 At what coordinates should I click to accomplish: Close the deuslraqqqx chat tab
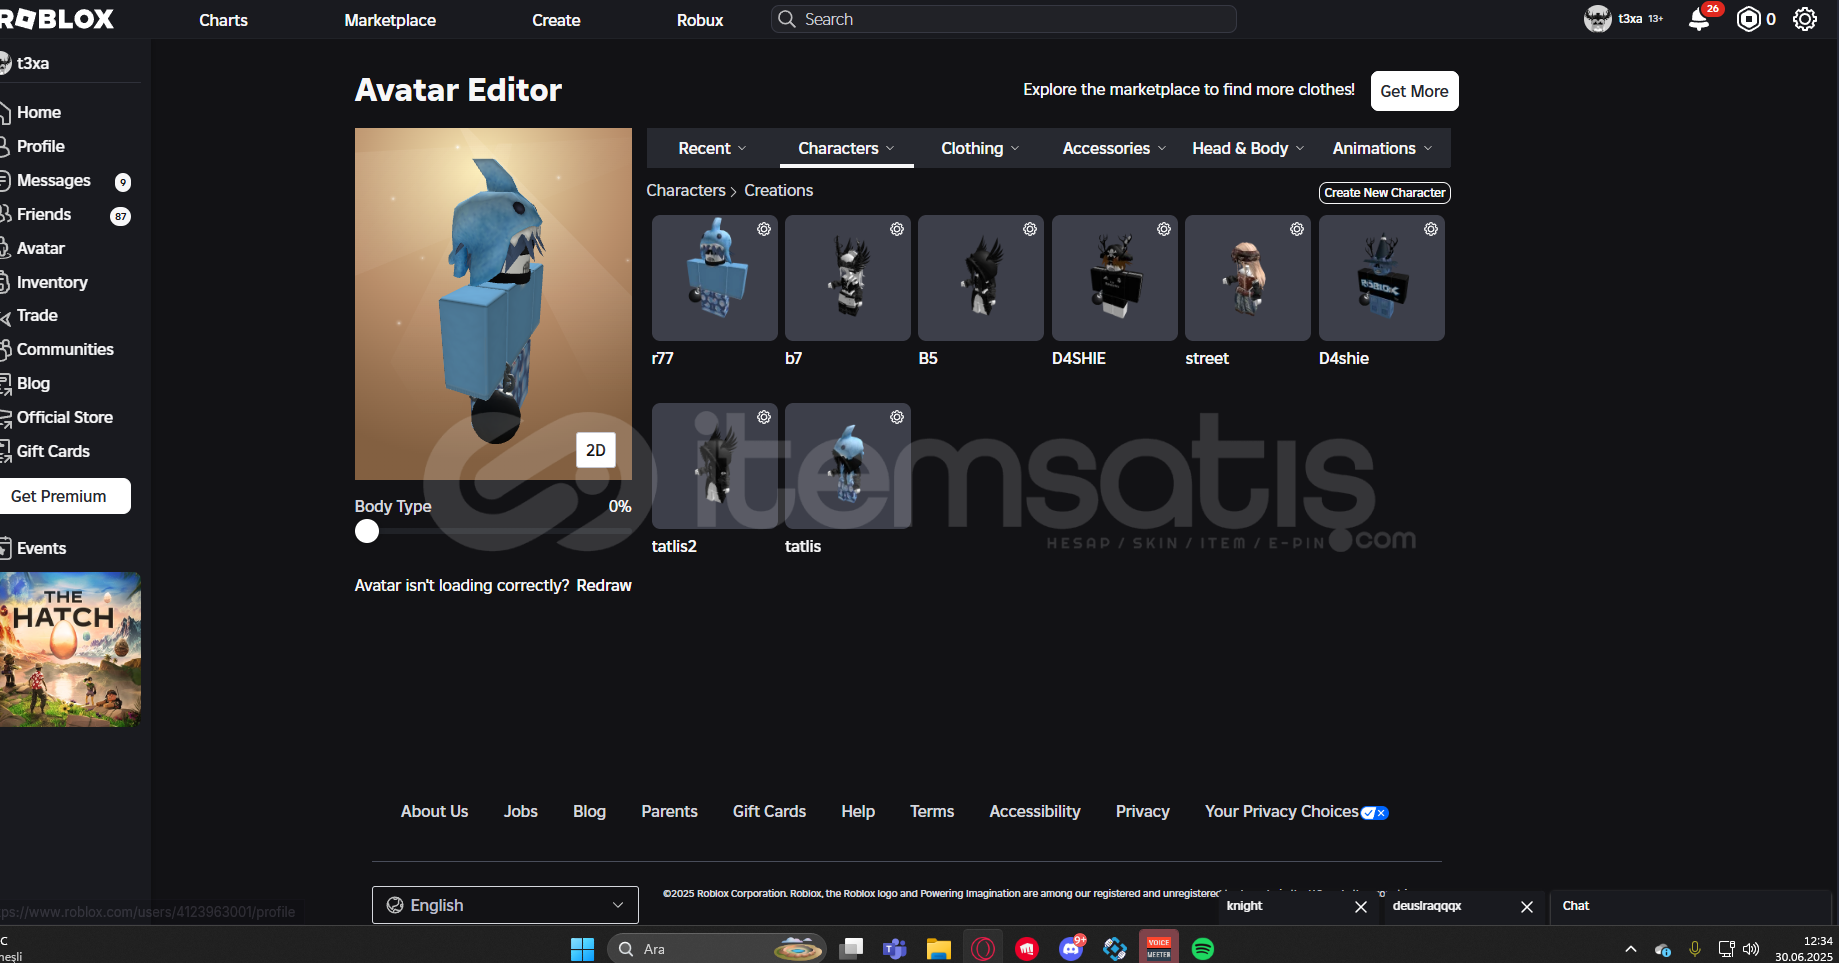pyautogui.click(x=1527, y=907)
